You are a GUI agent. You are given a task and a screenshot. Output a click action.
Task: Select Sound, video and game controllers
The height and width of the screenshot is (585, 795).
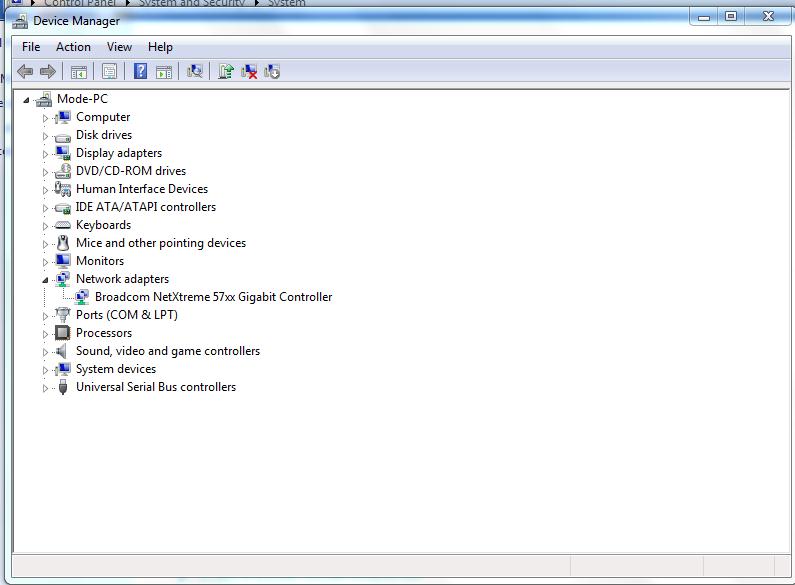point(167,351)
